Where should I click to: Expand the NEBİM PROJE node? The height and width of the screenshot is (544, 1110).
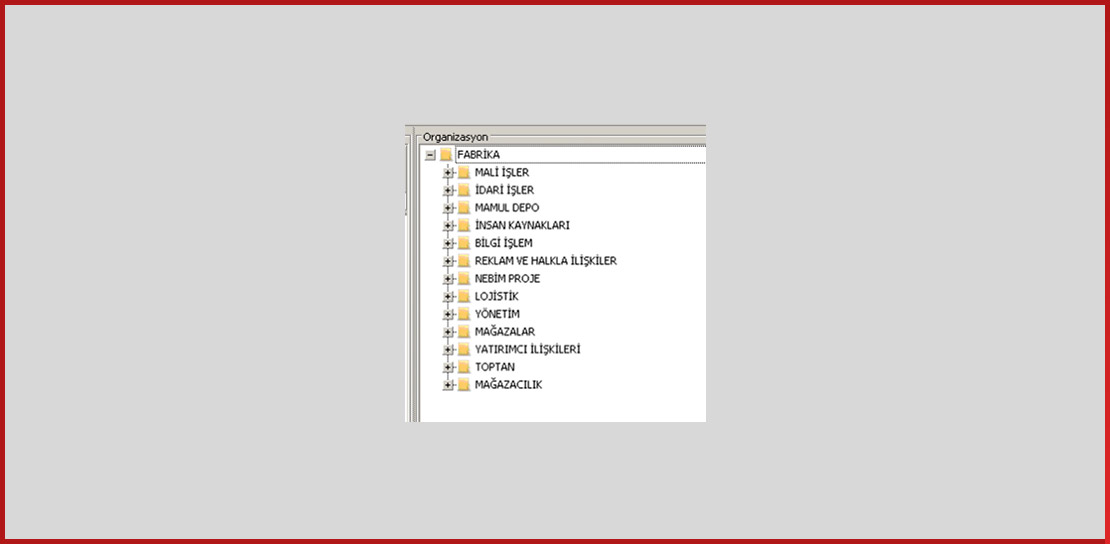pos(447,278)
